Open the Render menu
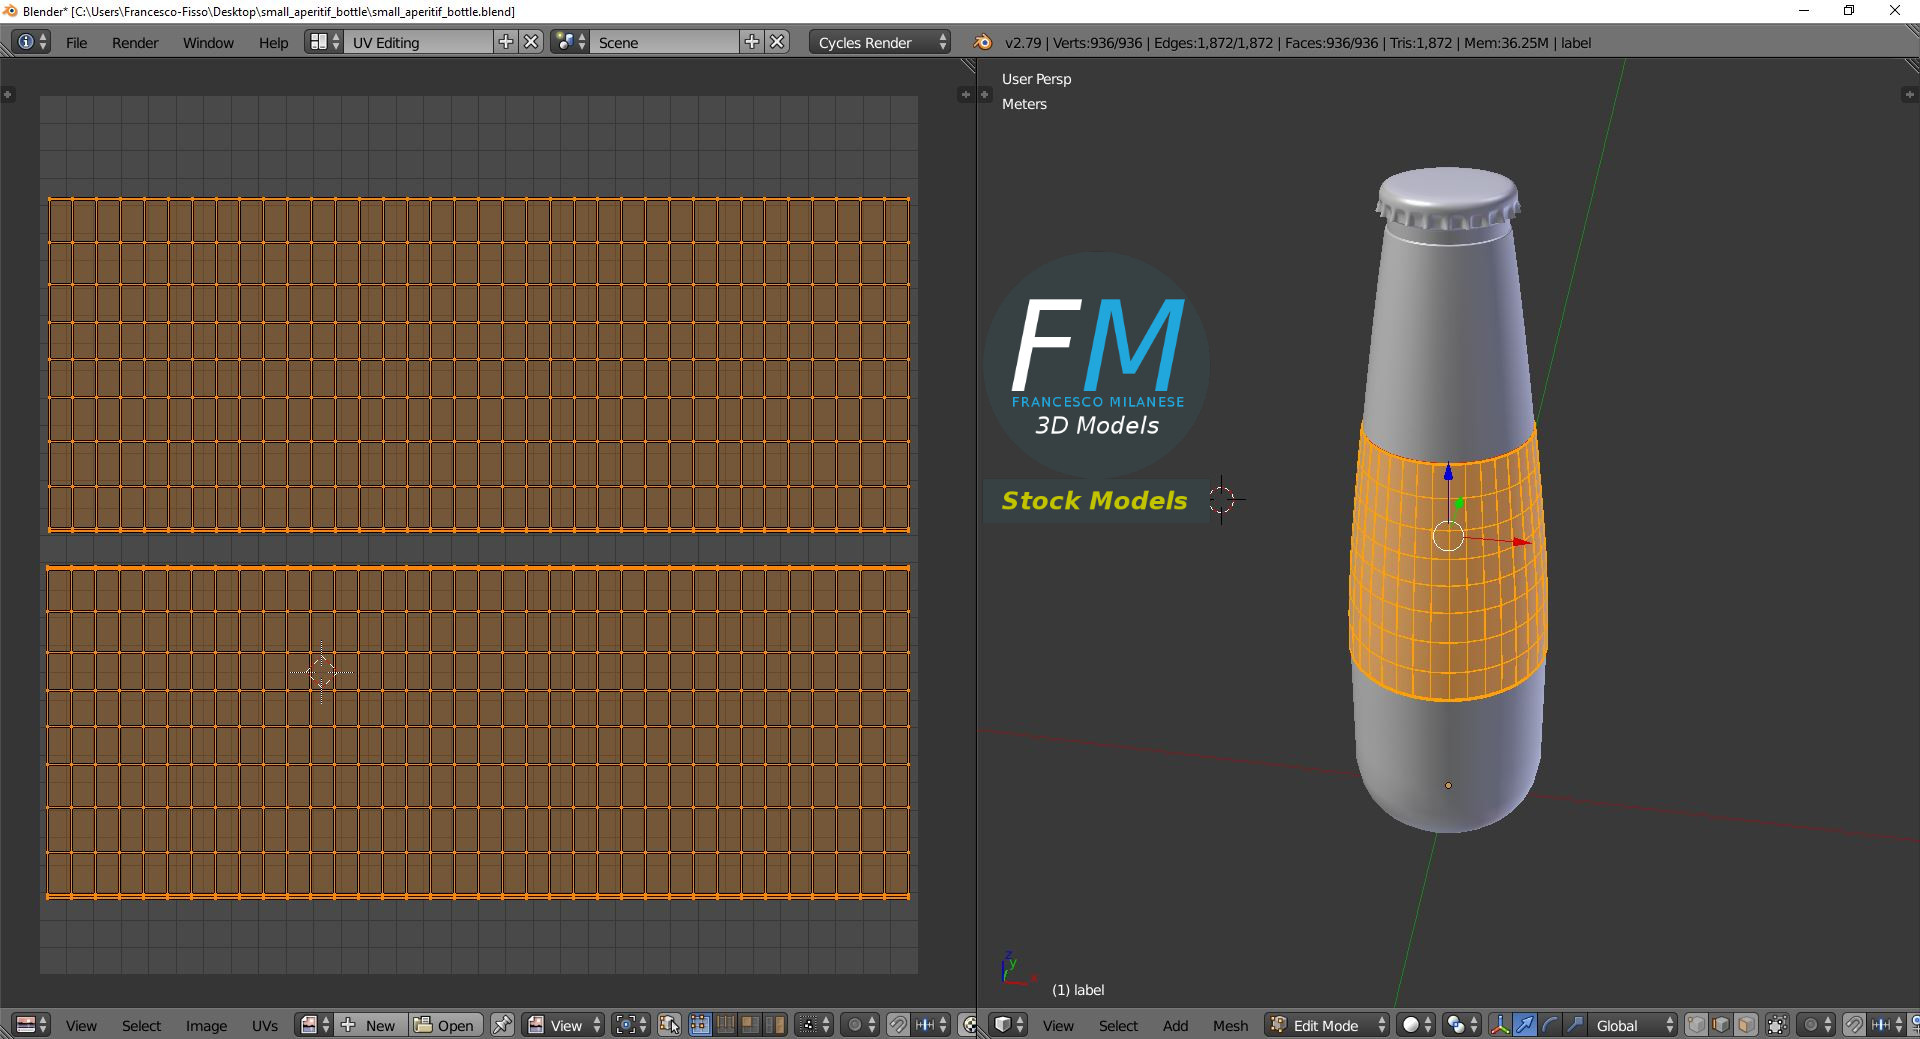Viewport: 1920px width, 1039px height. click(135, 42)
